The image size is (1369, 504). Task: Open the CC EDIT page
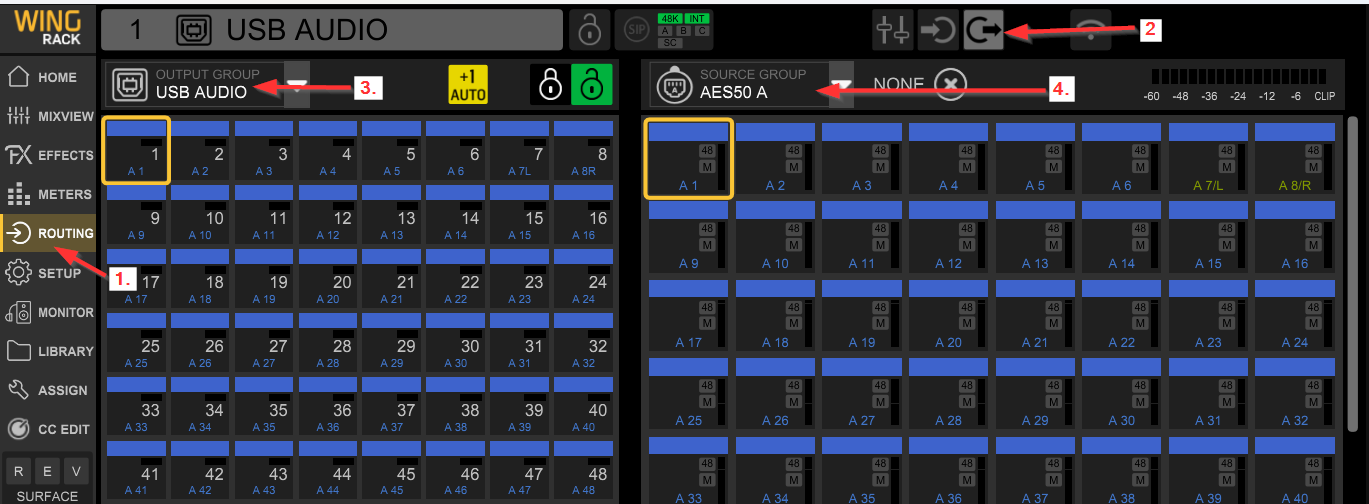(48, 429)
